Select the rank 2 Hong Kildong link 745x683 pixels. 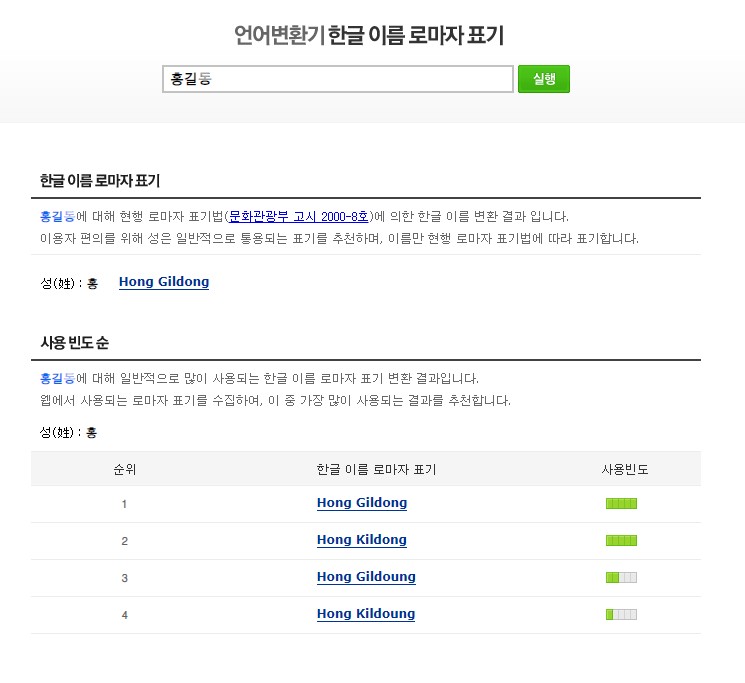[x=362, y=540]
